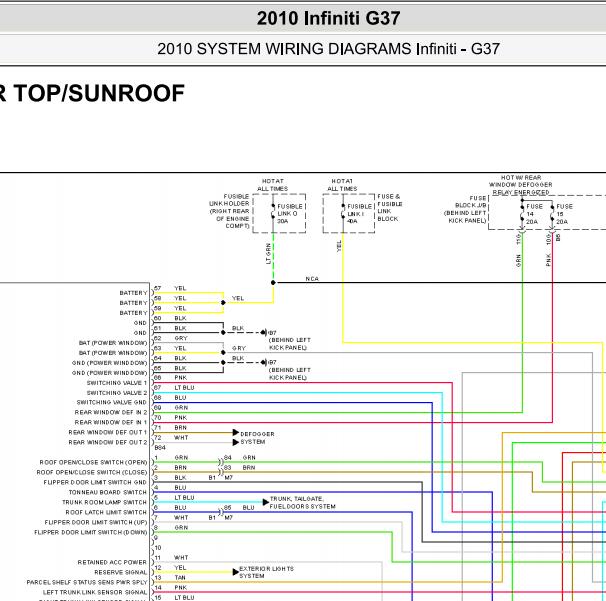Click the "NCA" wire label
This screenshot has height=601, width=606.
312,279
